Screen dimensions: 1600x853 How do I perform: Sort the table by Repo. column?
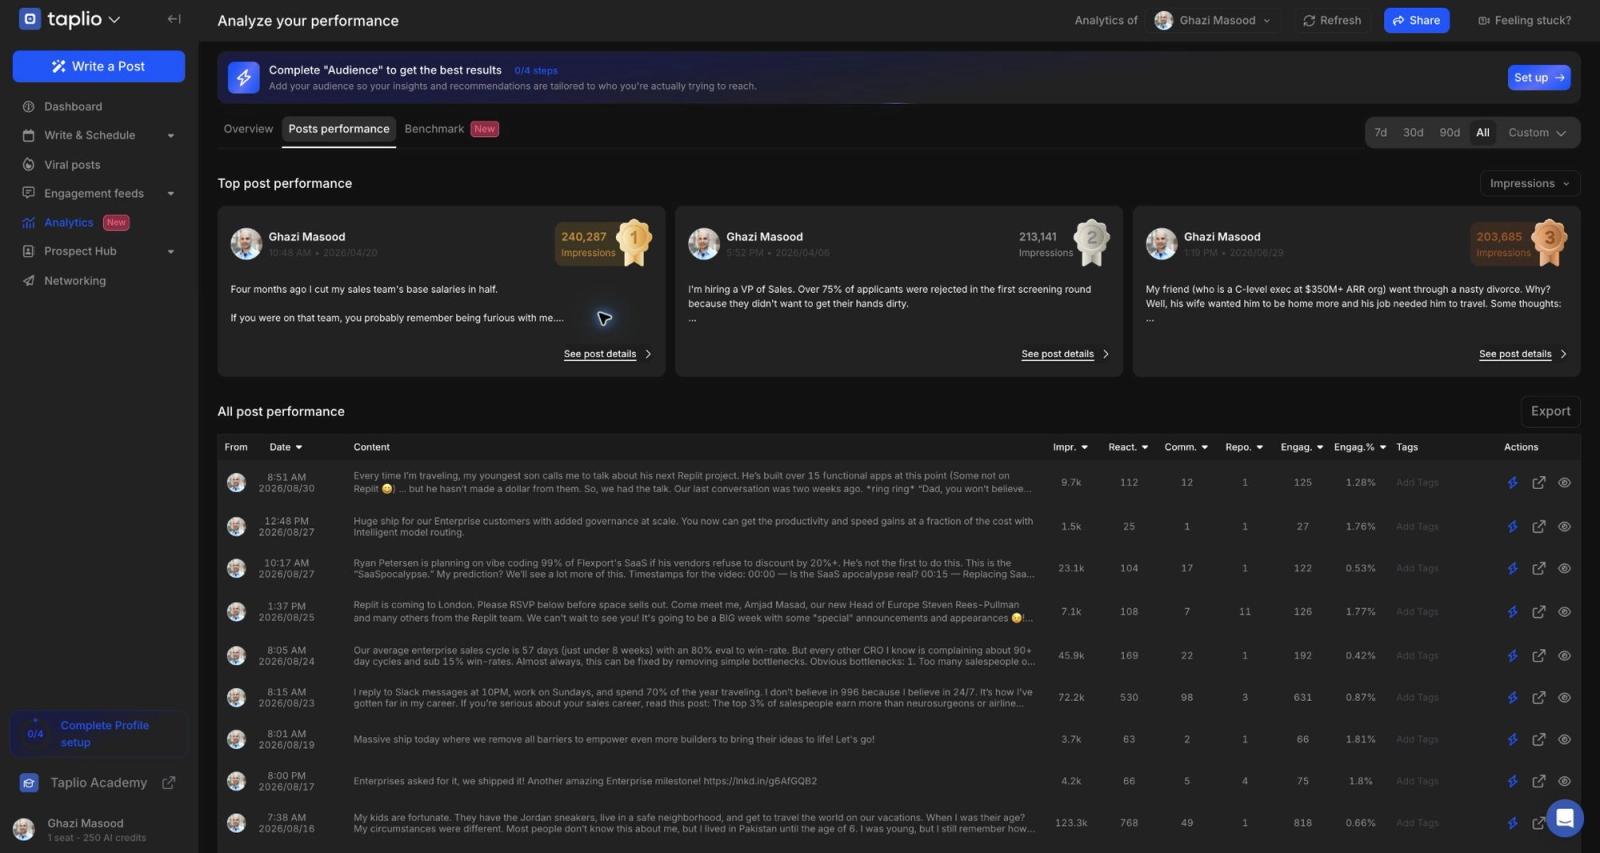point(1244,447)
